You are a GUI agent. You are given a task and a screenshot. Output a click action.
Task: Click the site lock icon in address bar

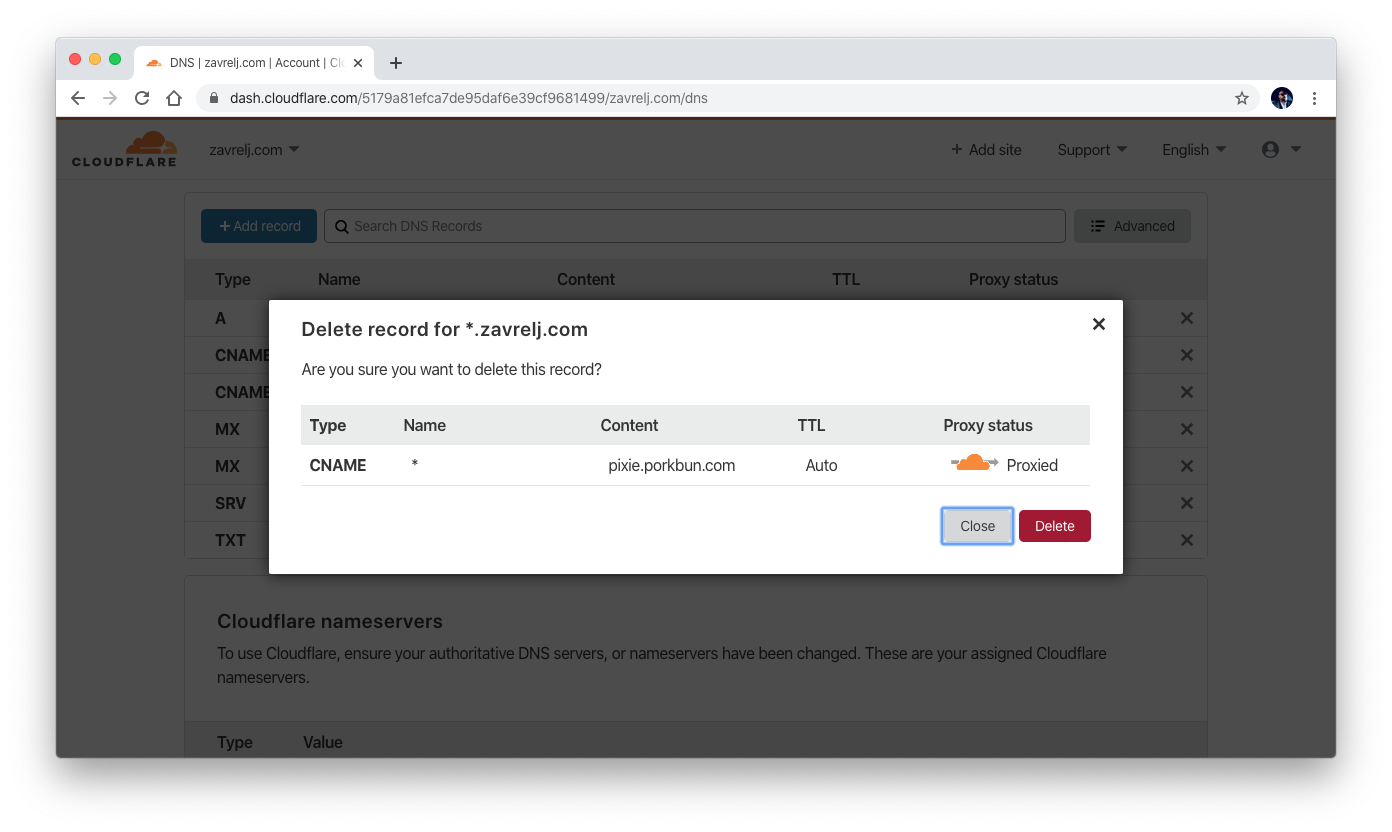(213, 98)
